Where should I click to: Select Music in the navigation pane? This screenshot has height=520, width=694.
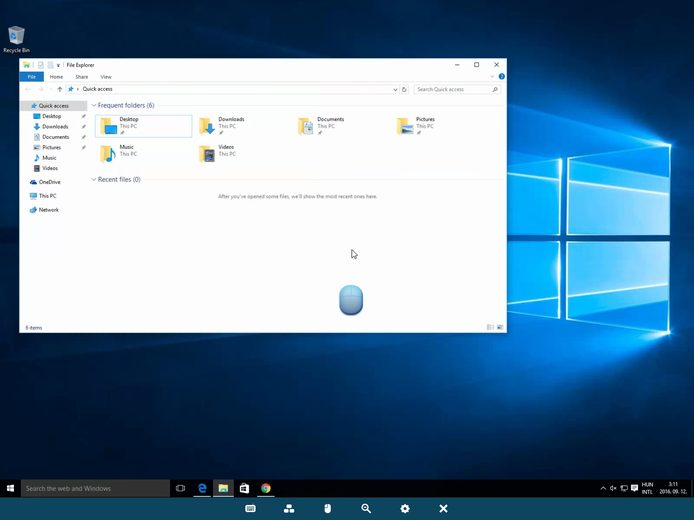[x=49, y=158]
